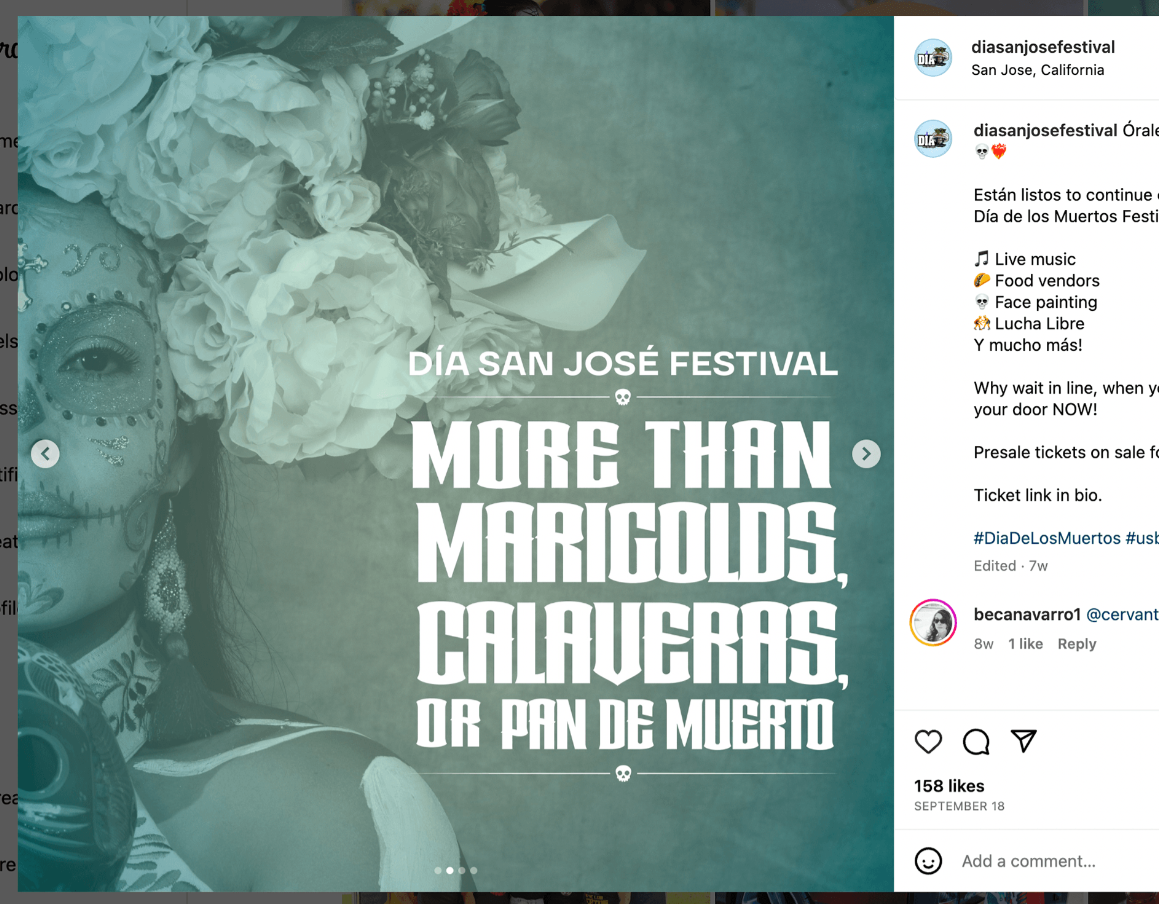The image size is (1159, 904).
Task: Open comments via speech bubble icon
Action: coord(976,741)
